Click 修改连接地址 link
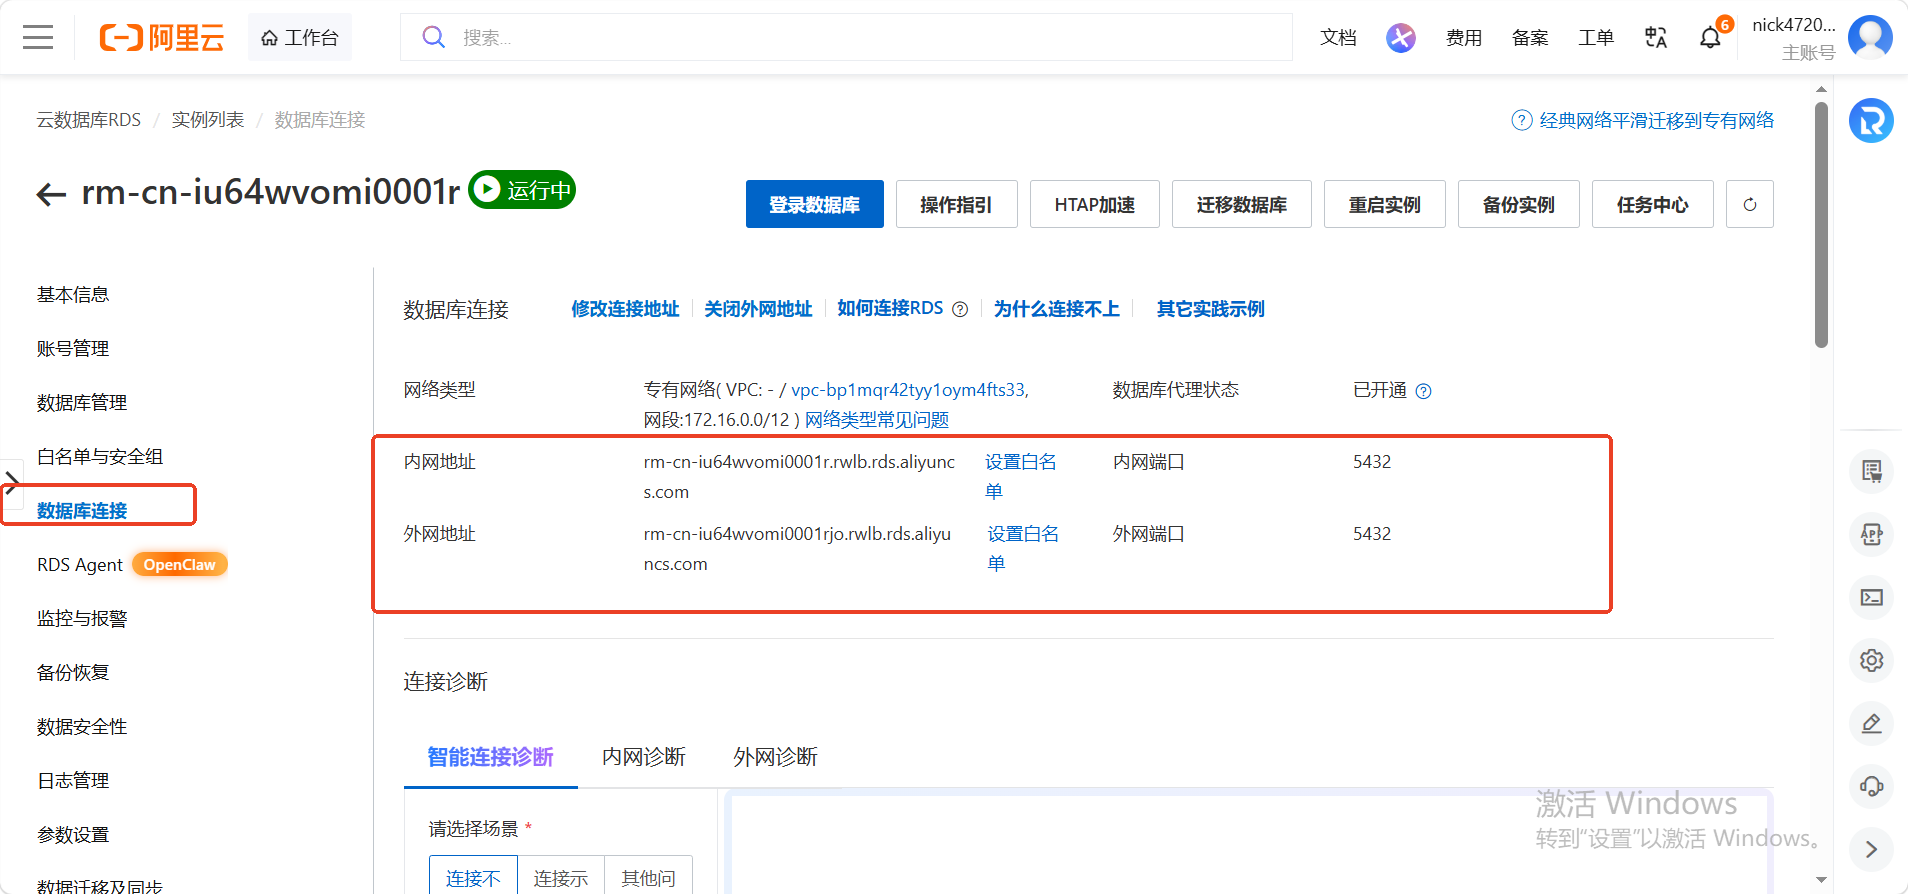Screen dimensions: 1908x894 625,309
